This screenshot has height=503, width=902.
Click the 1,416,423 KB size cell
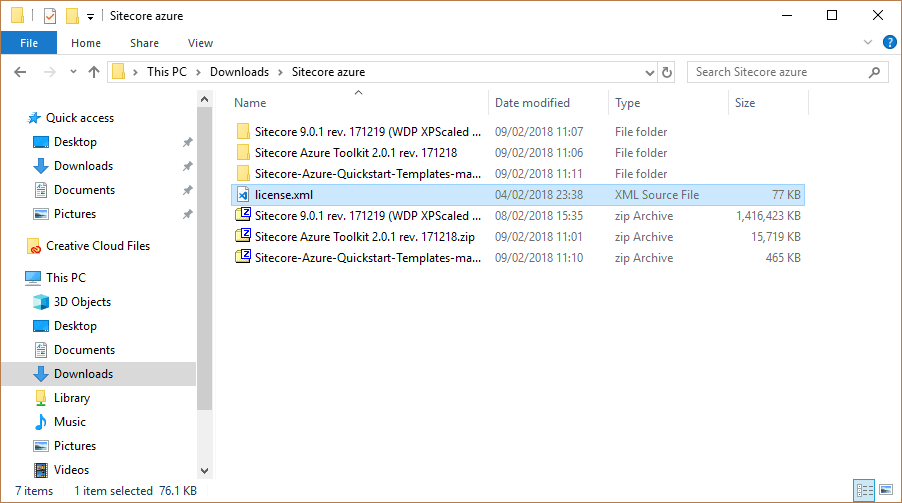768,216
